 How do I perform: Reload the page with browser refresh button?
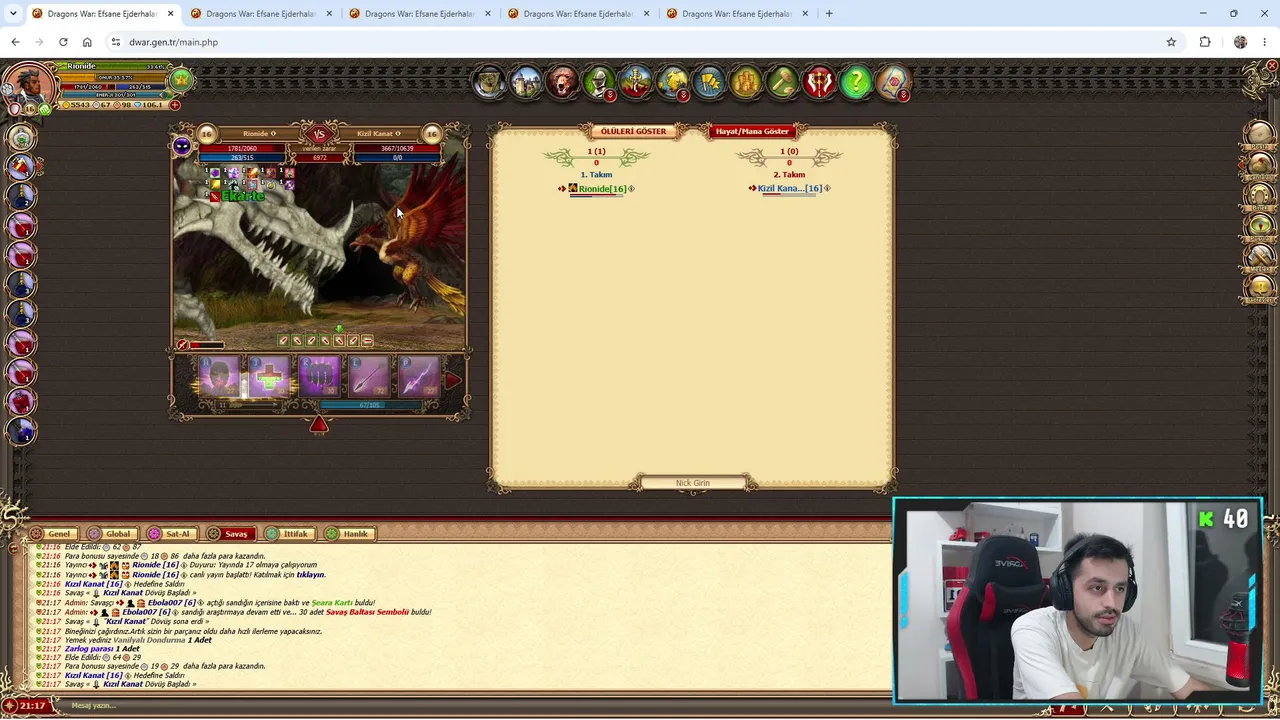(x=63, y=42)
